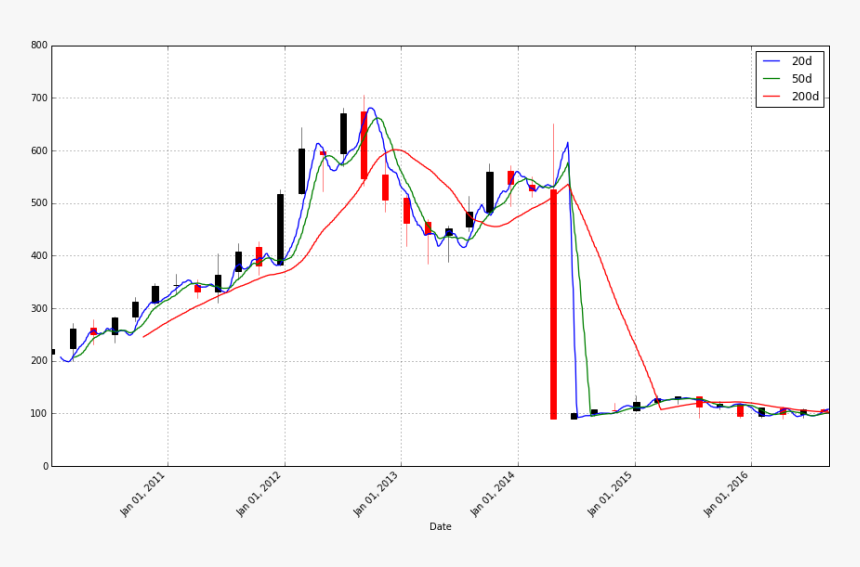
Task: Click the Jan 01, 2015 x-axis label
Action: pyautogui.click(x=608, y=495)
